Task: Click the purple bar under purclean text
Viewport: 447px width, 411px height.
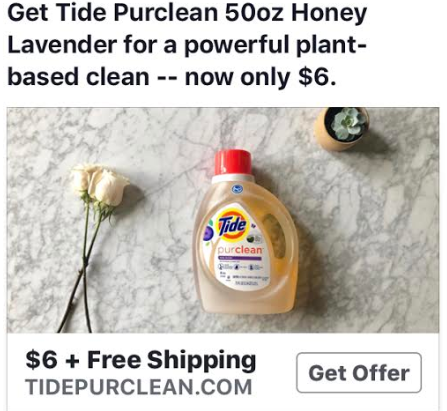Action: (240, 258)
